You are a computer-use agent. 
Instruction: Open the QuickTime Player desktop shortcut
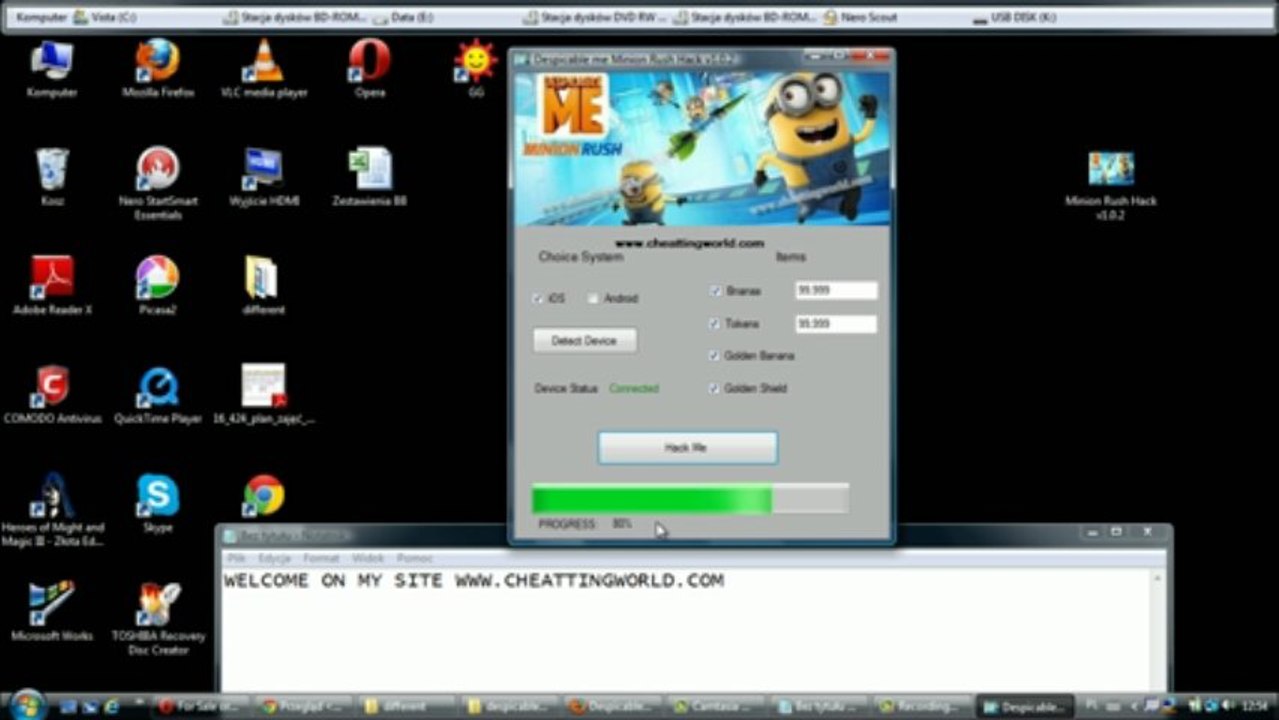click(158, 395)
